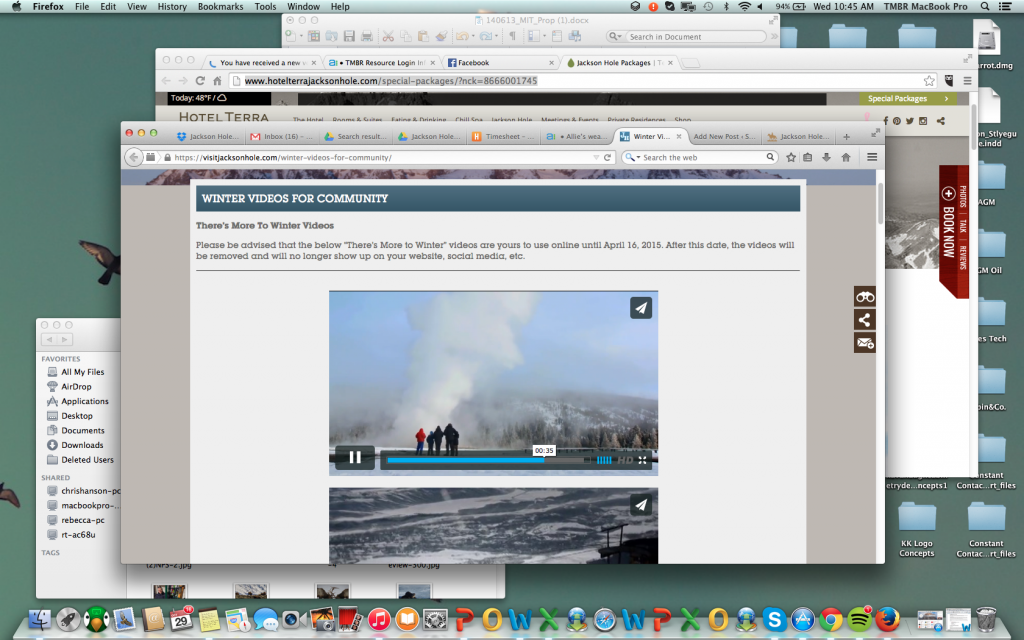Click the Firefox URL address field
This screenshot has width=1024, height=640.
(x=379, y=157)
